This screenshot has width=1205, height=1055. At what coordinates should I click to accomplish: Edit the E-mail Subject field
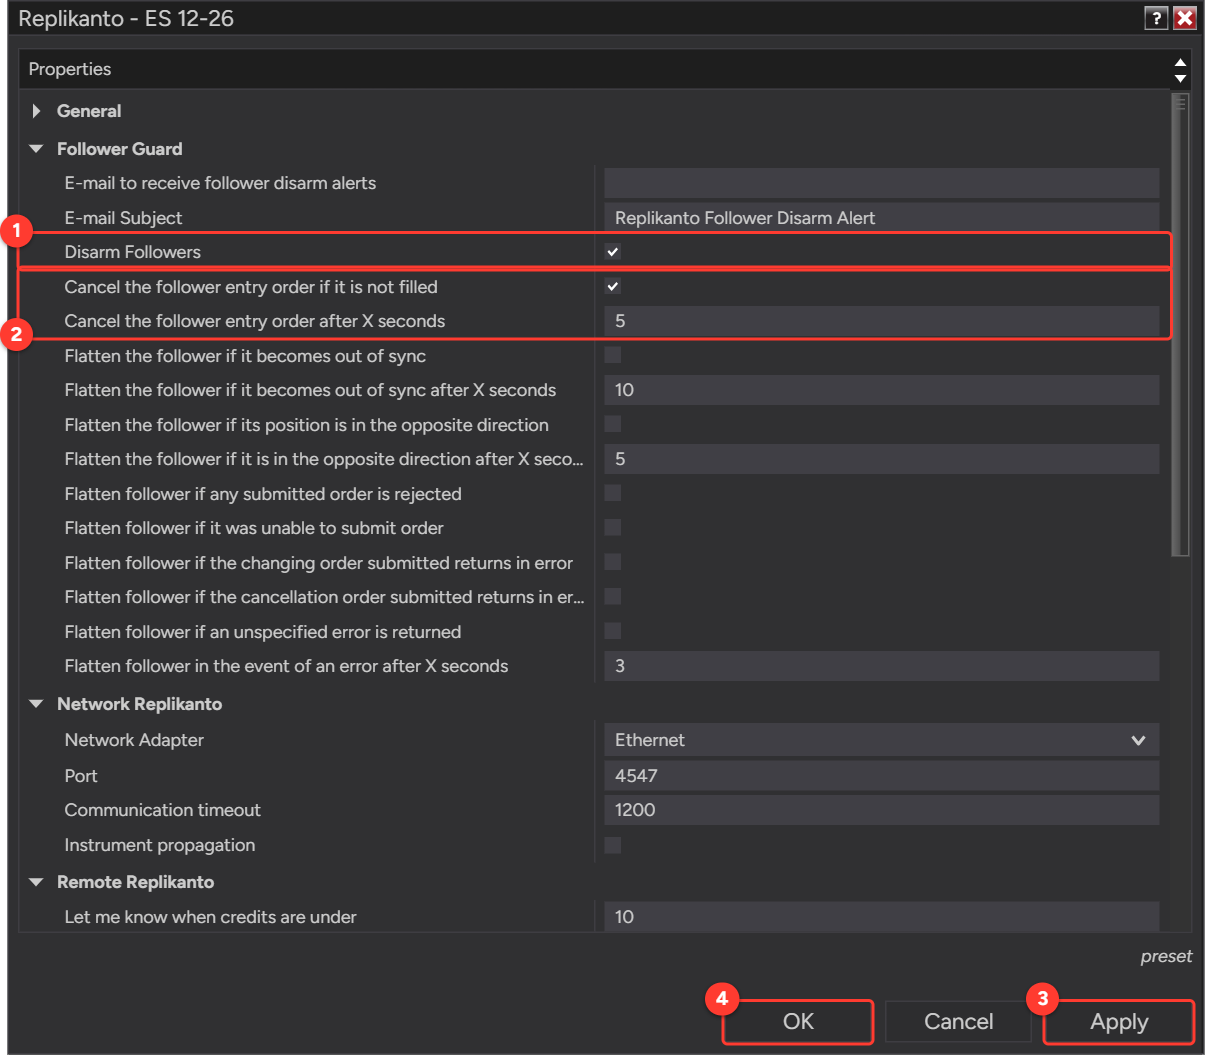click(882, 218)
